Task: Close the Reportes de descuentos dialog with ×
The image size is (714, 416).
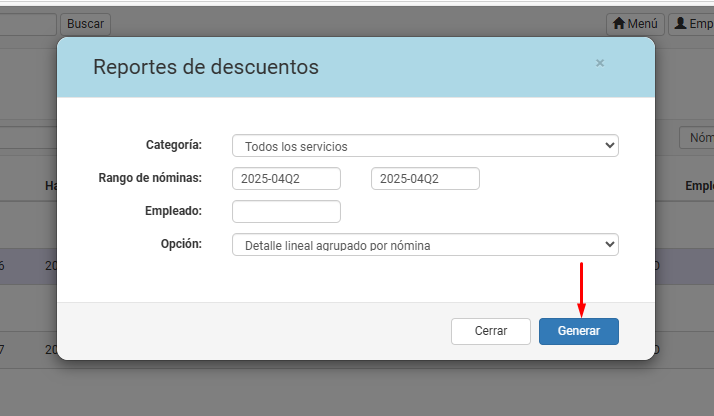Action: coord(600,63)
